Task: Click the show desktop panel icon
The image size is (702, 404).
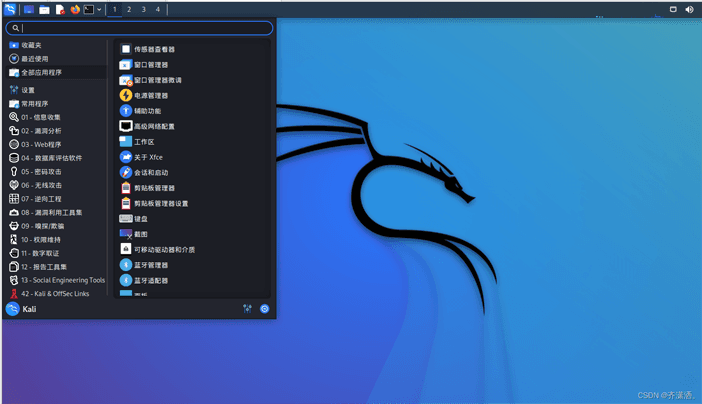Action: pyautogui.click(x=29, y=9)
